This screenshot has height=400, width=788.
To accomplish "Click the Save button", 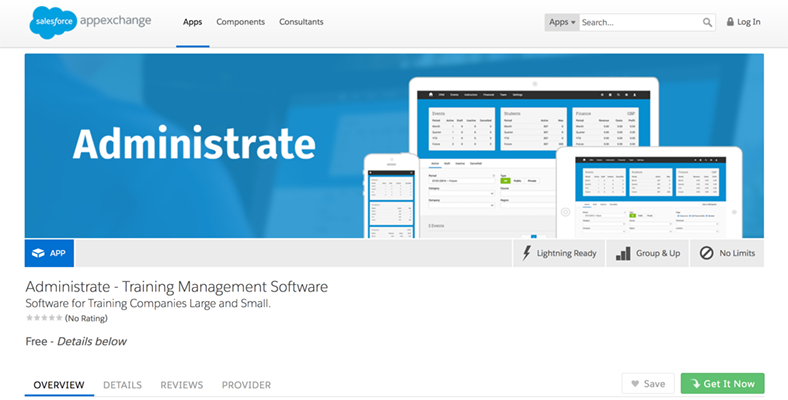I will pyautogui.click(x=648, y=383).
